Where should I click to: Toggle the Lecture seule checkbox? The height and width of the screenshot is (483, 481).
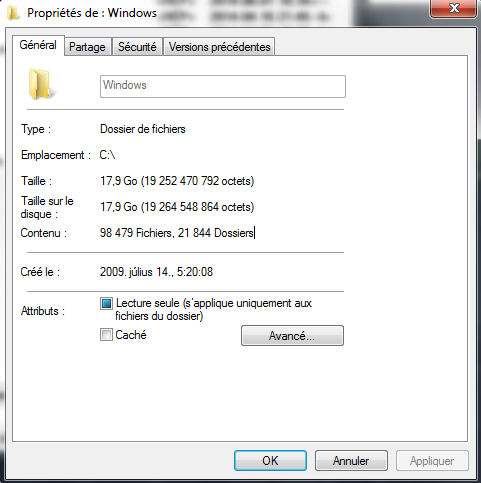pos(106,304)
